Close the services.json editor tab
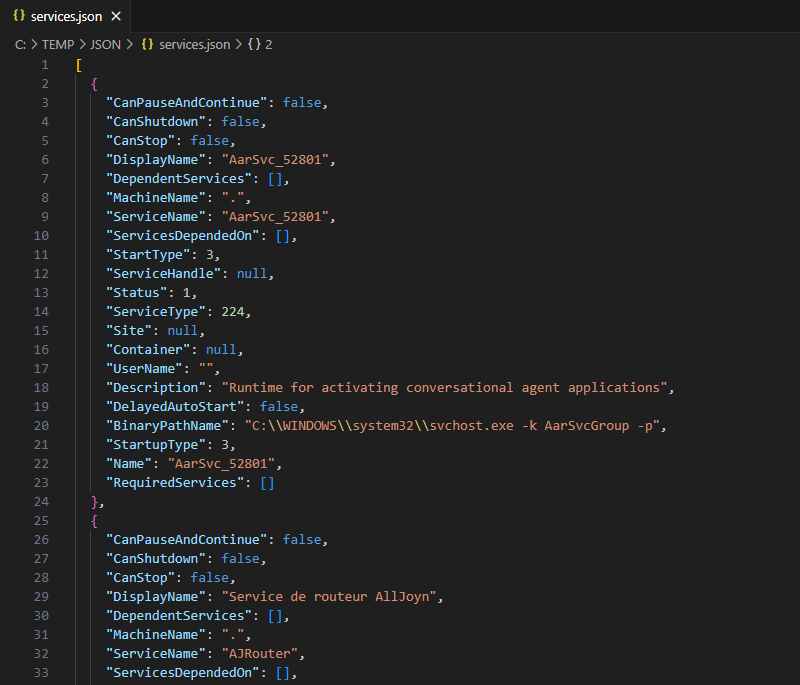The width and height of the screenshot is (800, 685). [115, 17]
